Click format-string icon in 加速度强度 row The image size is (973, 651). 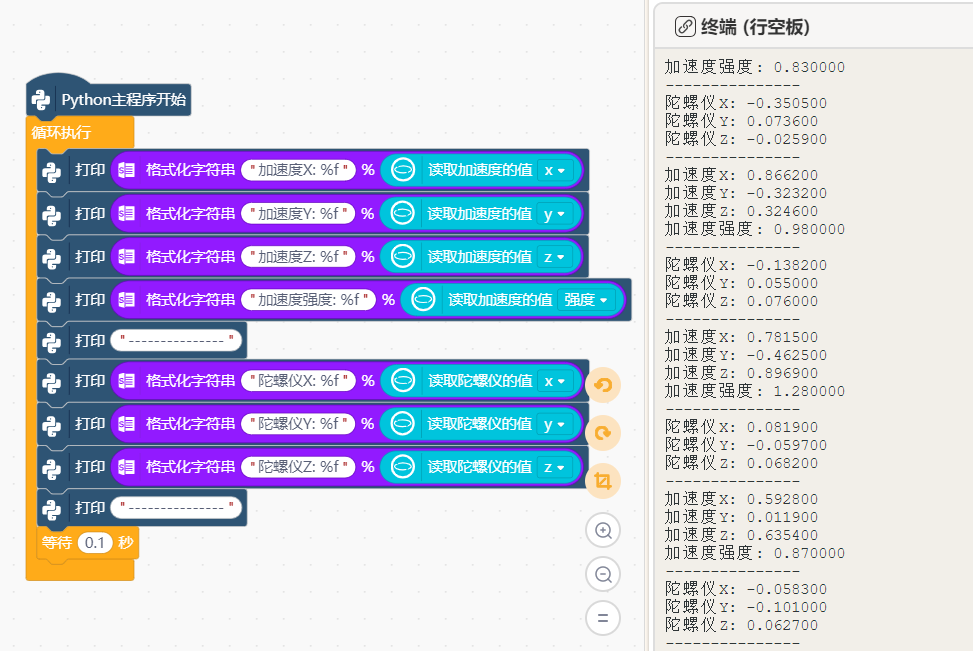tap(127, 300)
